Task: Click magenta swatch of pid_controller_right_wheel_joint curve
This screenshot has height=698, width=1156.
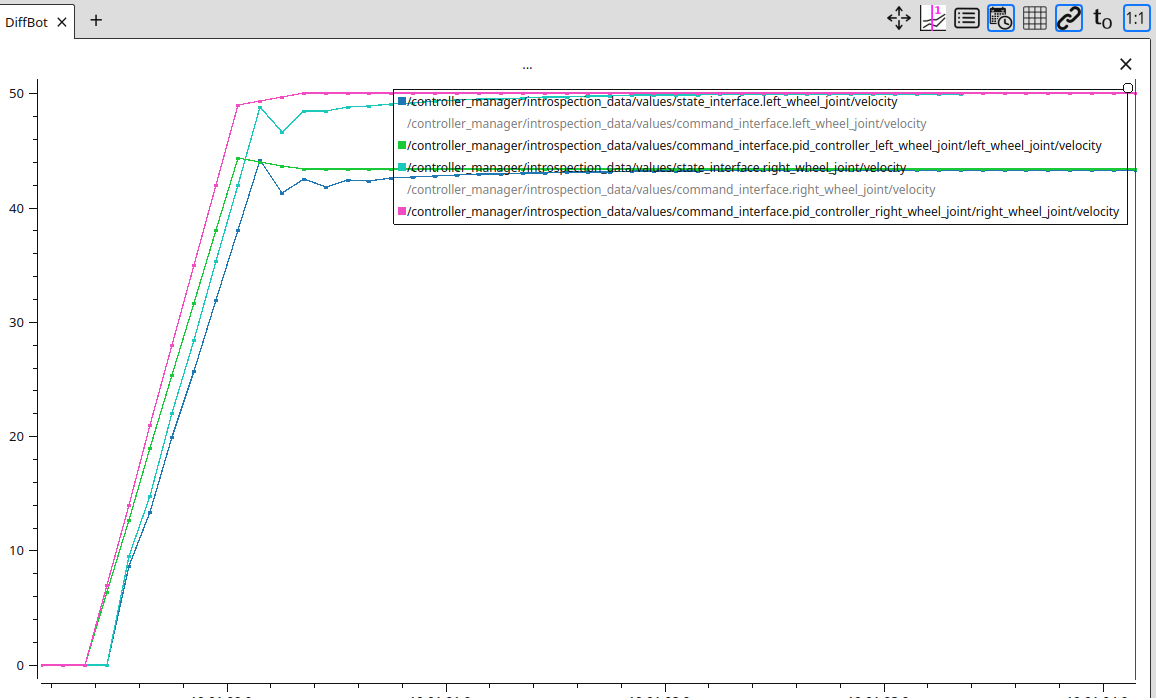Action: coord(402,212)
